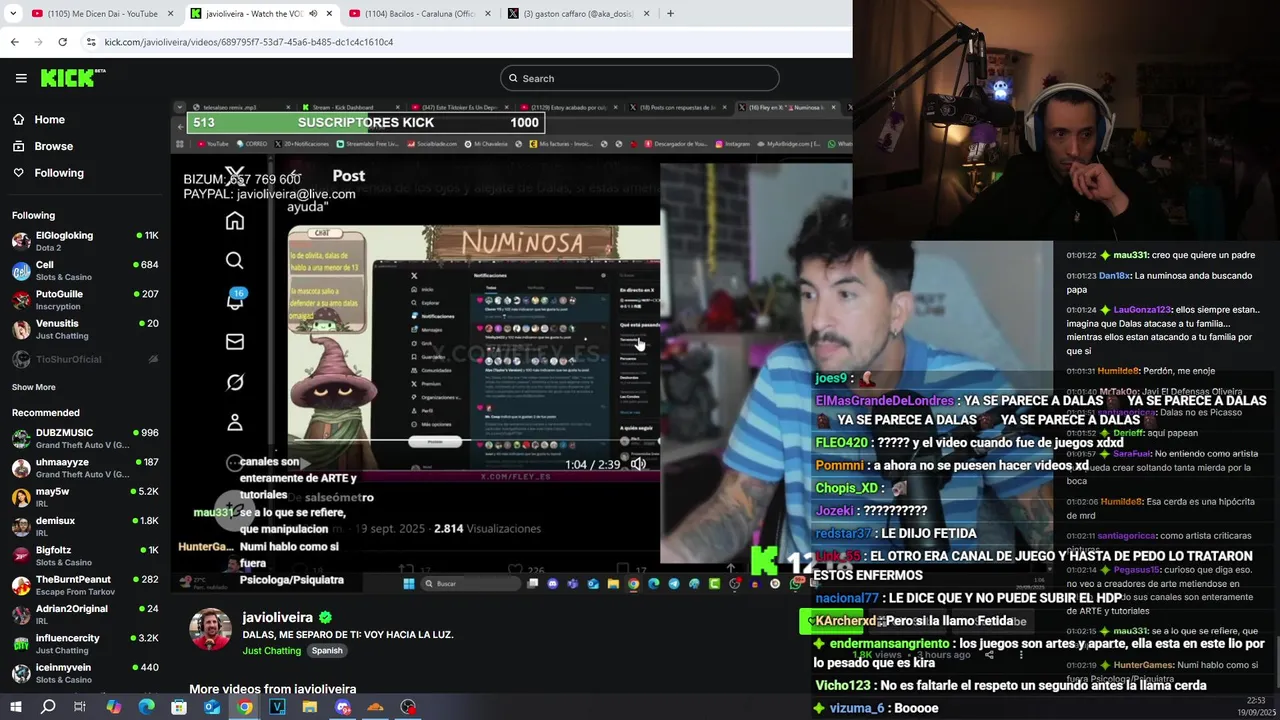Close the javioliveira Kick tab
The image size is (1280, 720).
329,13
